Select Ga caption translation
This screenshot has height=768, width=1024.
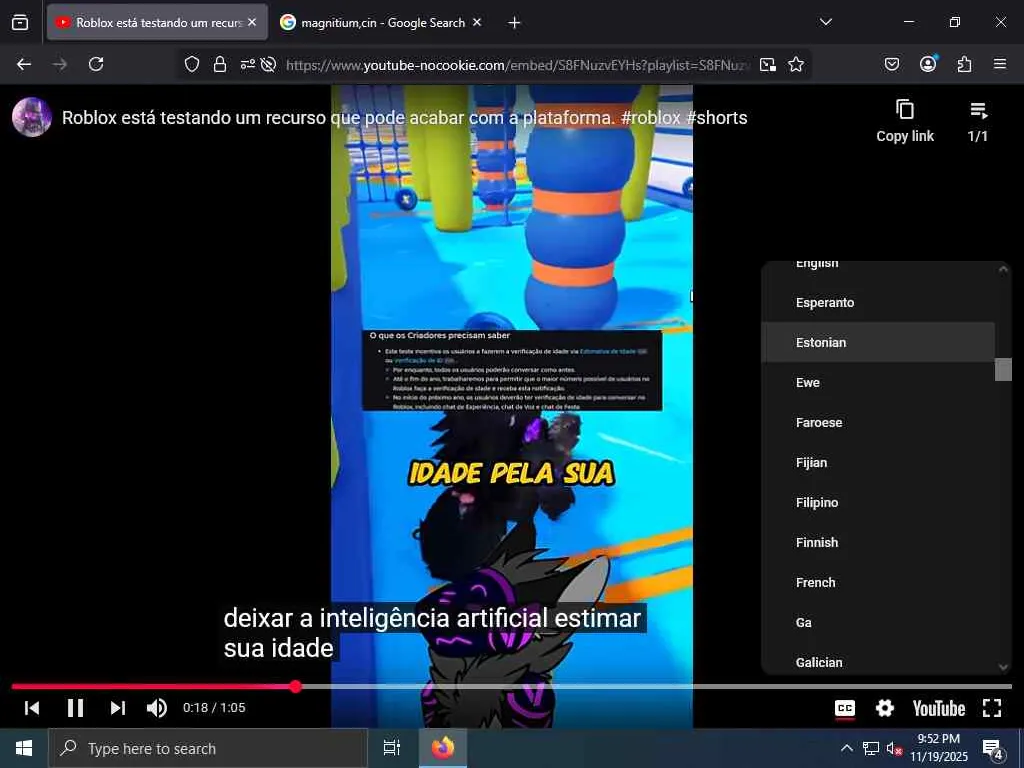pos(878,622)
